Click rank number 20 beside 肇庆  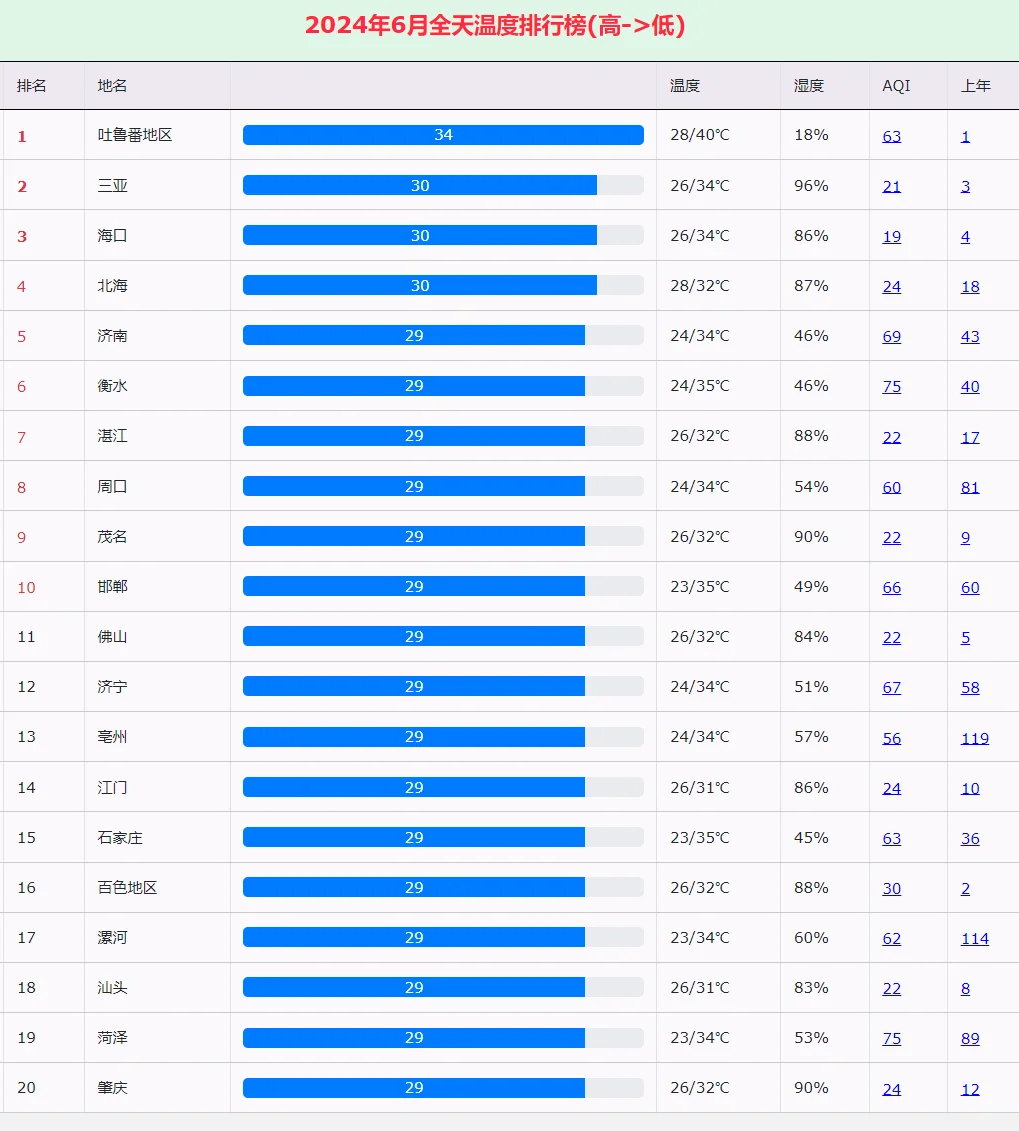pos(27,1088)
